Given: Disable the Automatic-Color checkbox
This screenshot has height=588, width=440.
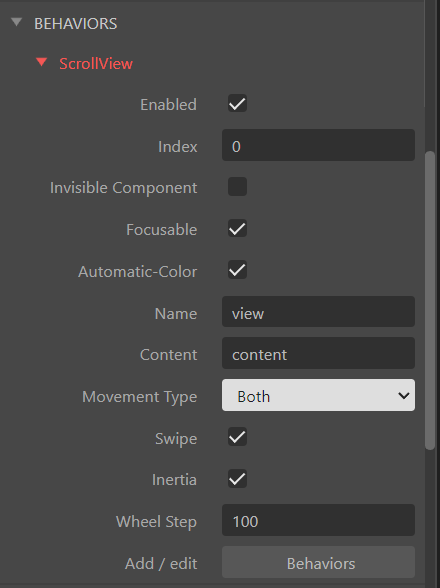Looking at the screenshot, I should click(237, 270).
